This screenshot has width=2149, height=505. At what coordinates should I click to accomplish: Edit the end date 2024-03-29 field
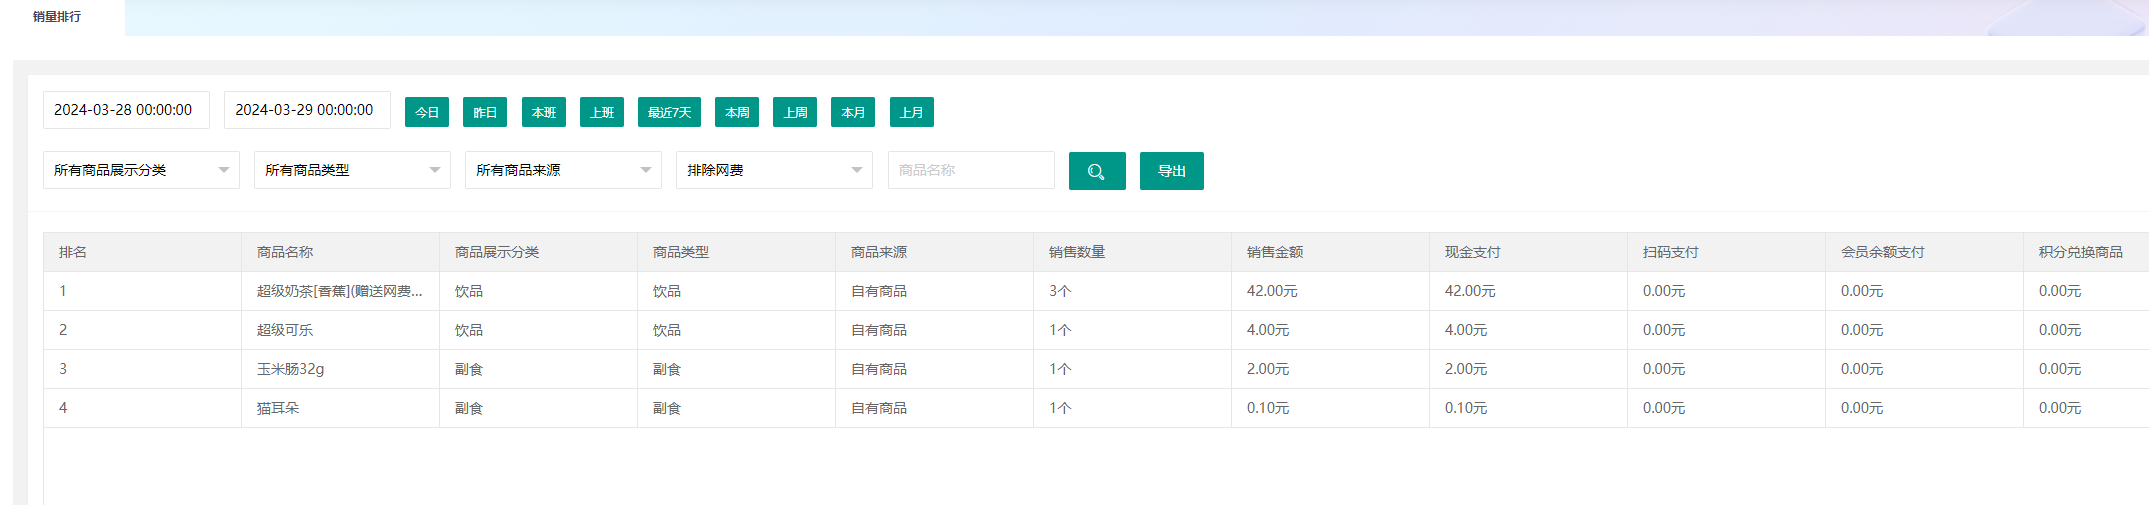click(x=307, y=110)
